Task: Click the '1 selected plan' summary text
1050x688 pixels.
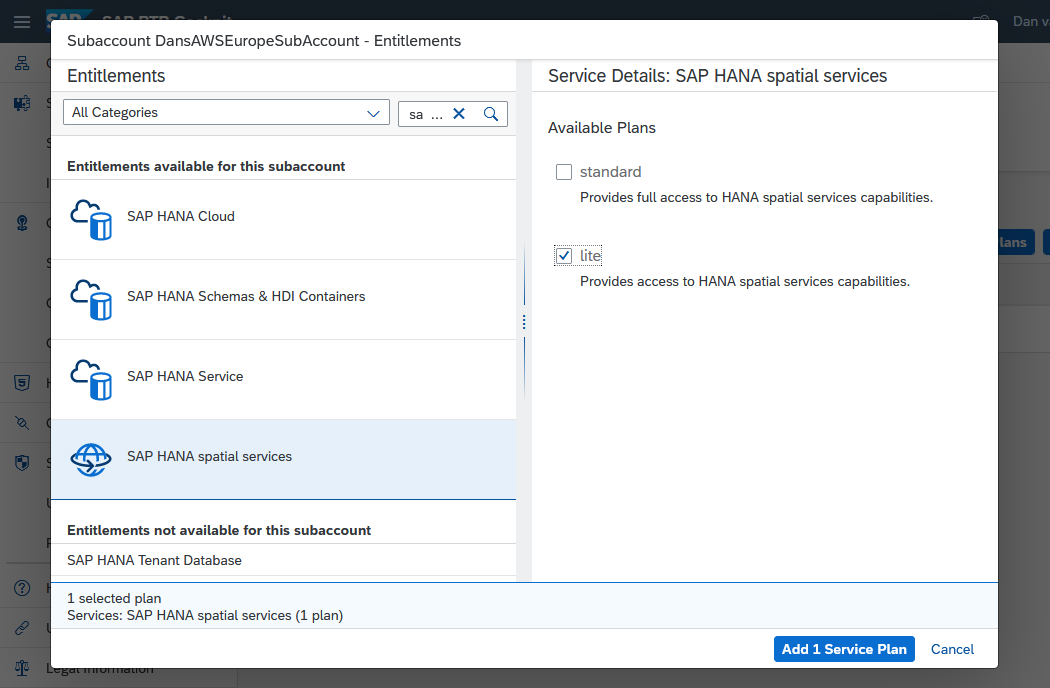Action: (x=114, y=598)
